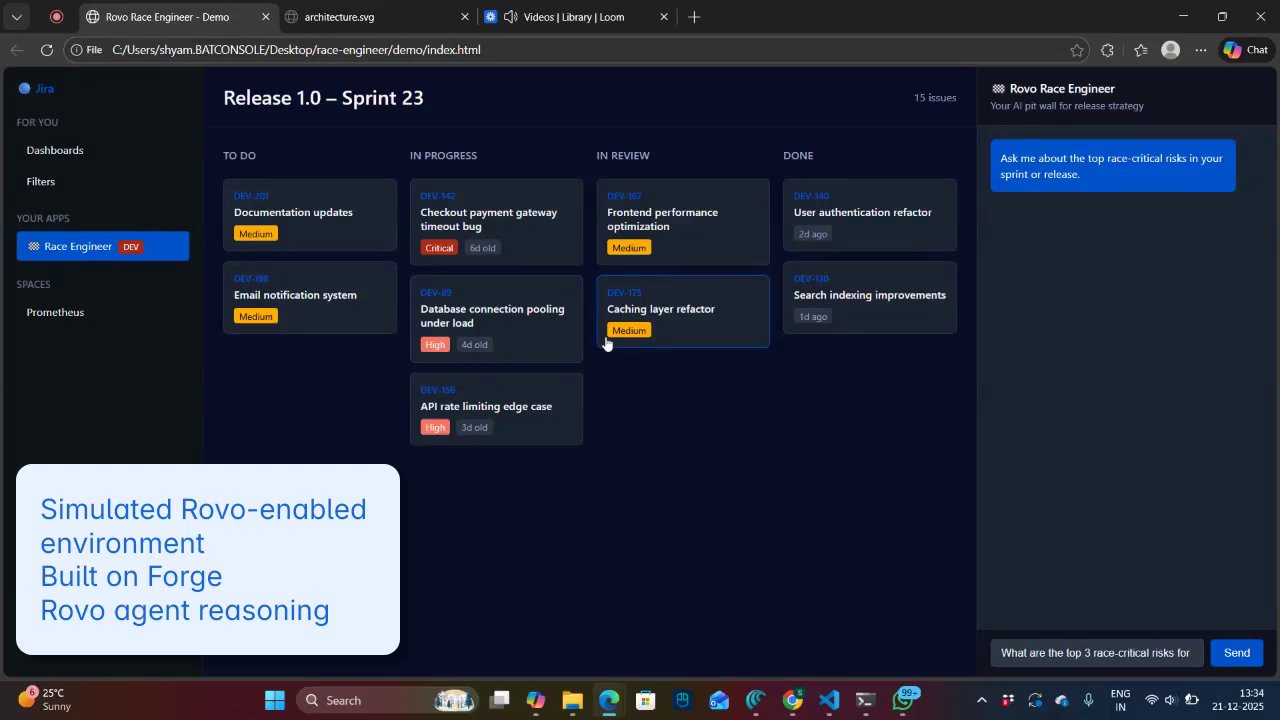
Task: Click ENG IN language indicator
Action: click(1121, 700)
